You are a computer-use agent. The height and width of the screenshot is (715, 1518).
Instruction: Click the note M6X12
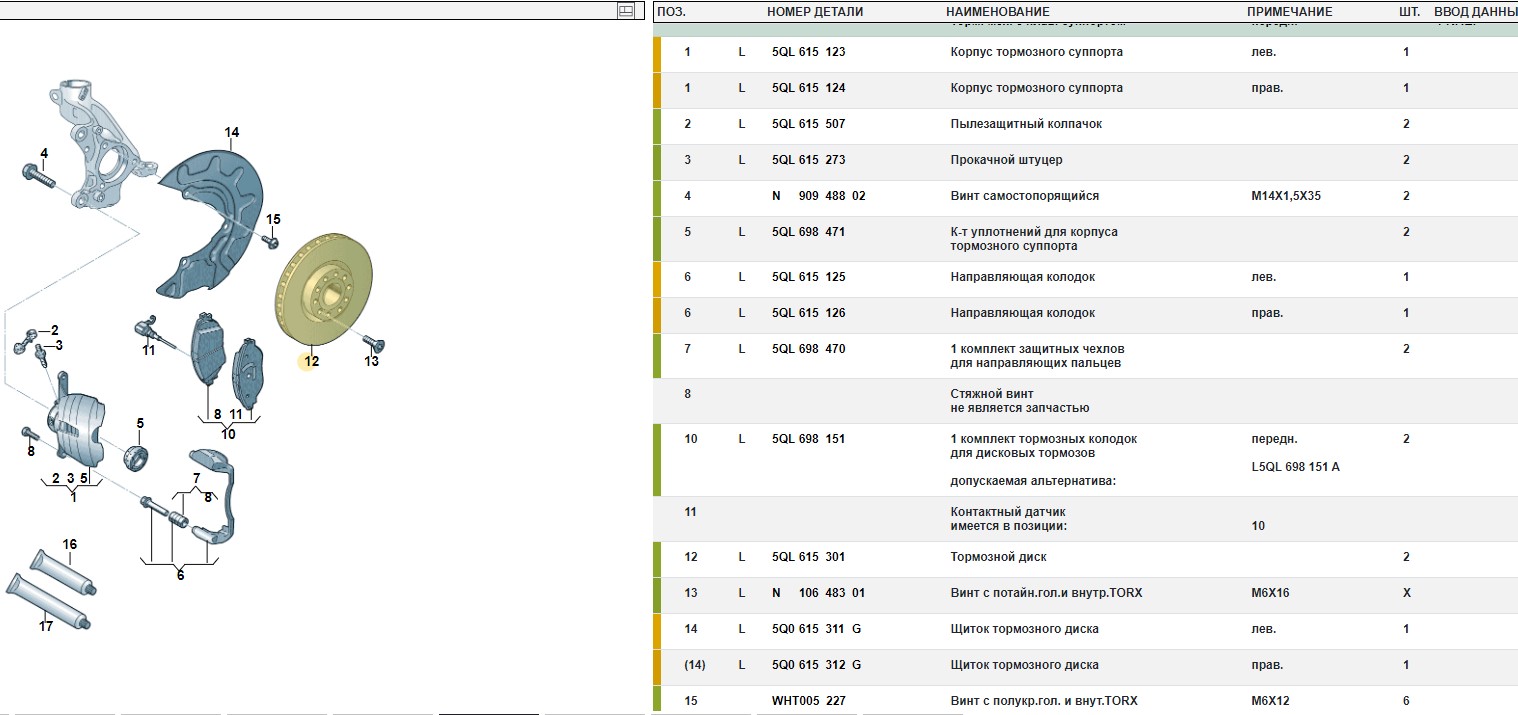click(x=1270, y=701)
